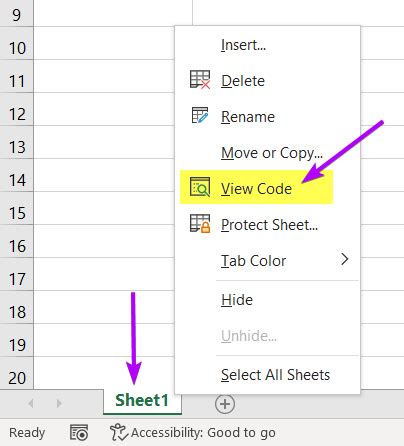
Task: Switch to the Sheet1 tab
Action: pos(142,400)
